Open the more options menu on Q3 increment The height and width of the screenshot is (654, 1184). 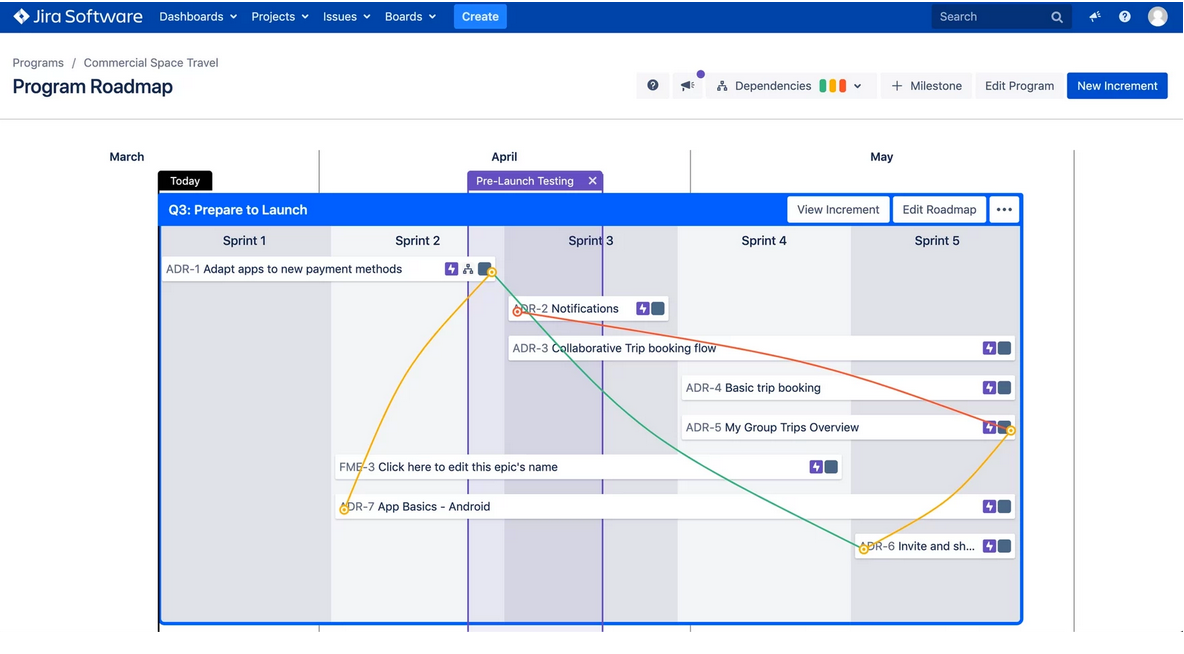(x=1004, y=209)
